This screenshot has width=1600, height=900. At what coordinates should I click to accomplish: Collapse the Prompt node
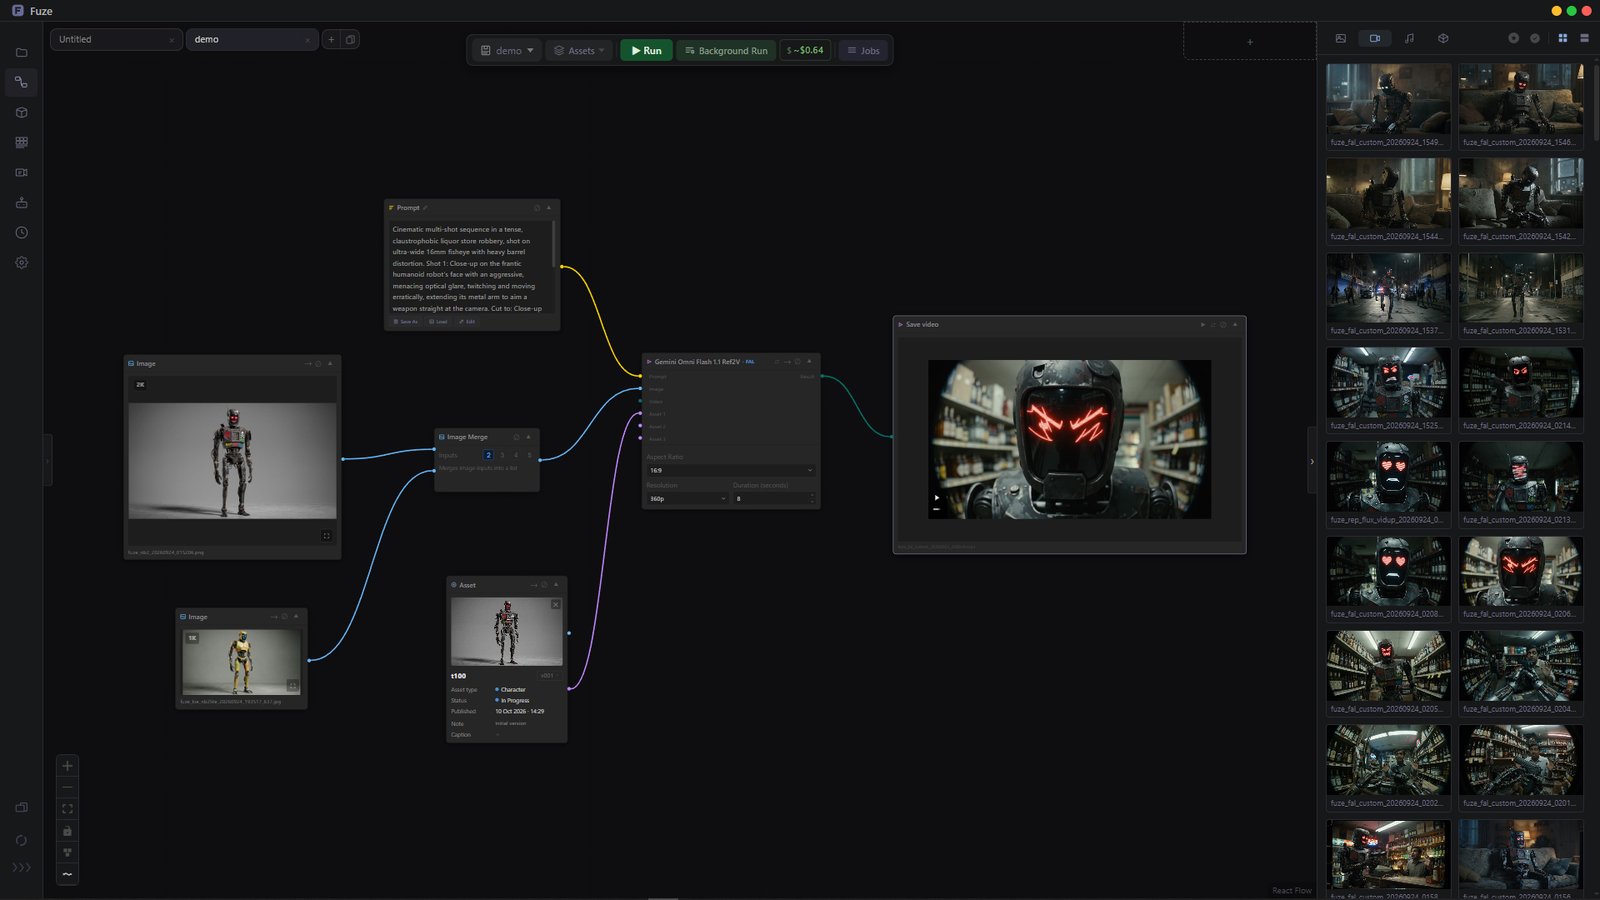[x=548, y=208]
